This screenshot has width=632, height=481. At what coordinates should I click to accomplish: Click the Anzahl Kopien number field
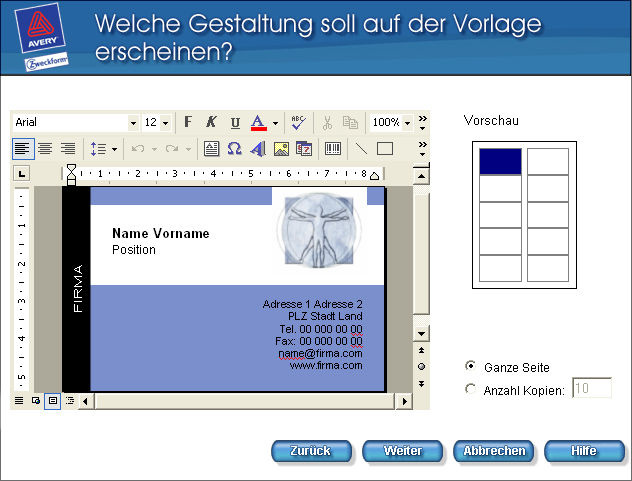coord(592,388)
